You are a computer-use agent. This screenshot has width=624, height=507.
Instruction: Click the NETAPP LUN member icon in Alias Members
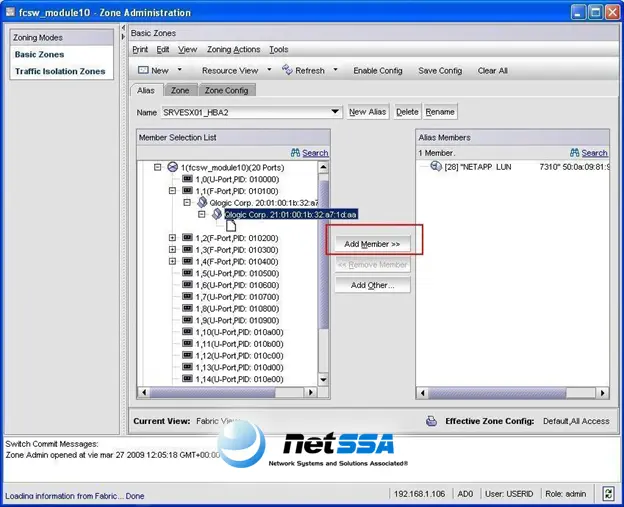436,166
